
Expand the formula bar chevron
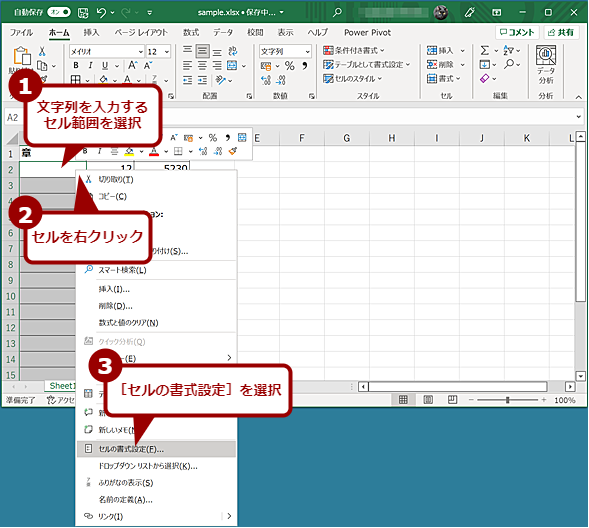(578, 117)
